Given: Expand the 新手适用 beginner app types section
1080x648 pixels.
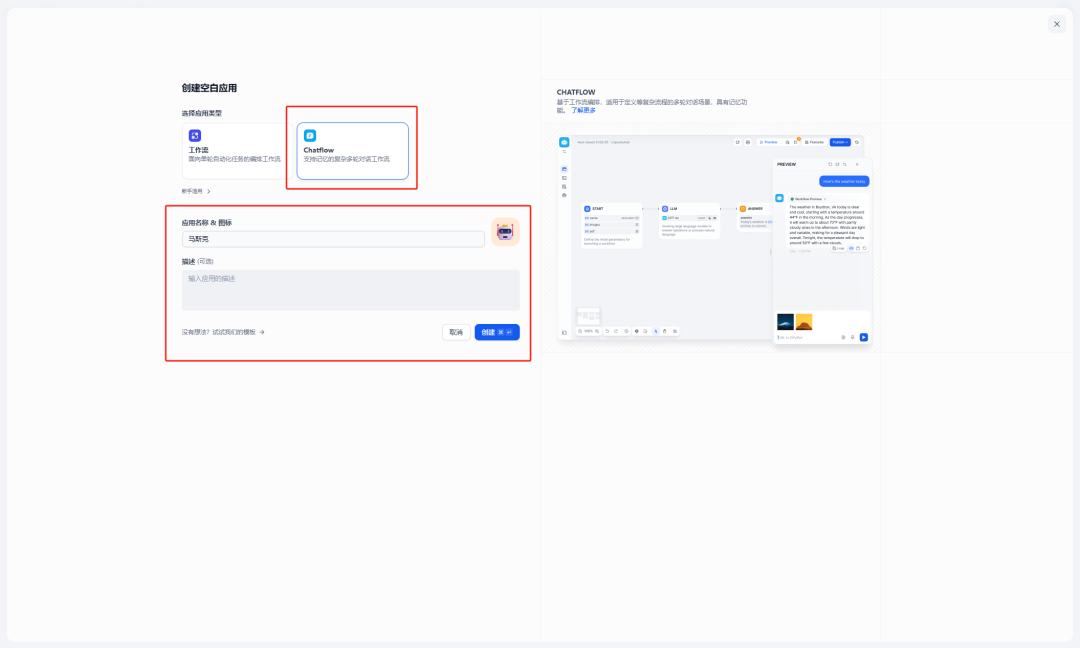Looking at the screenshot, I should tap(196, 191).
